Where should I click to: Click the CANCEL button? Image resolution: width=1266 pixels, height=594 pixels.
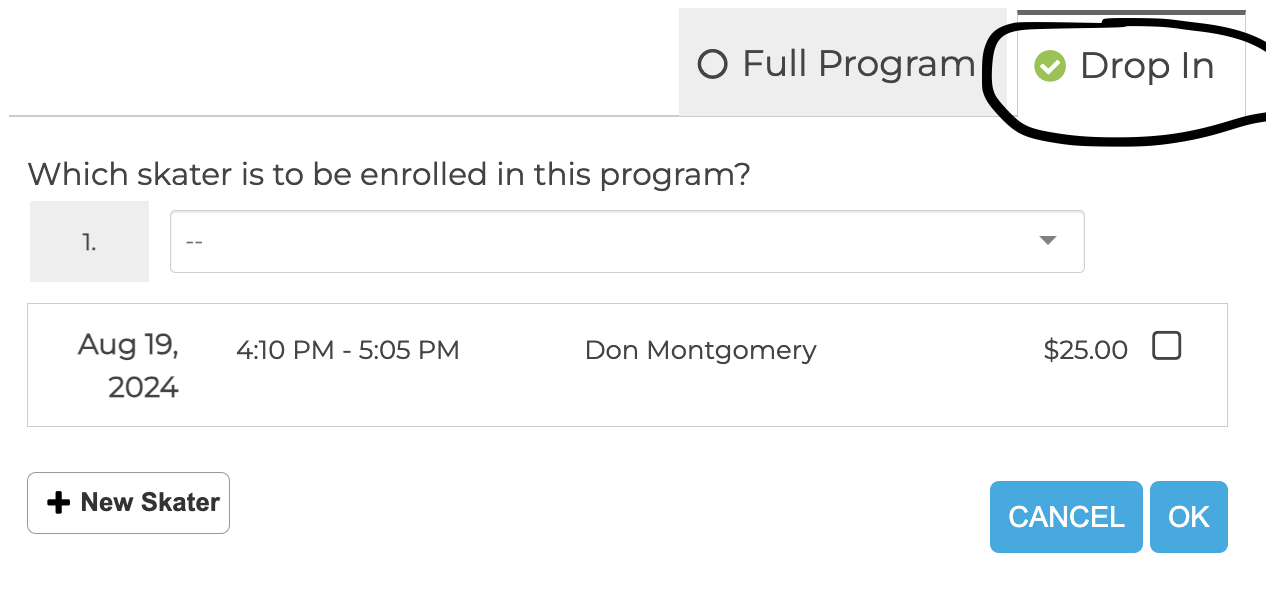tap(1066, 517)
